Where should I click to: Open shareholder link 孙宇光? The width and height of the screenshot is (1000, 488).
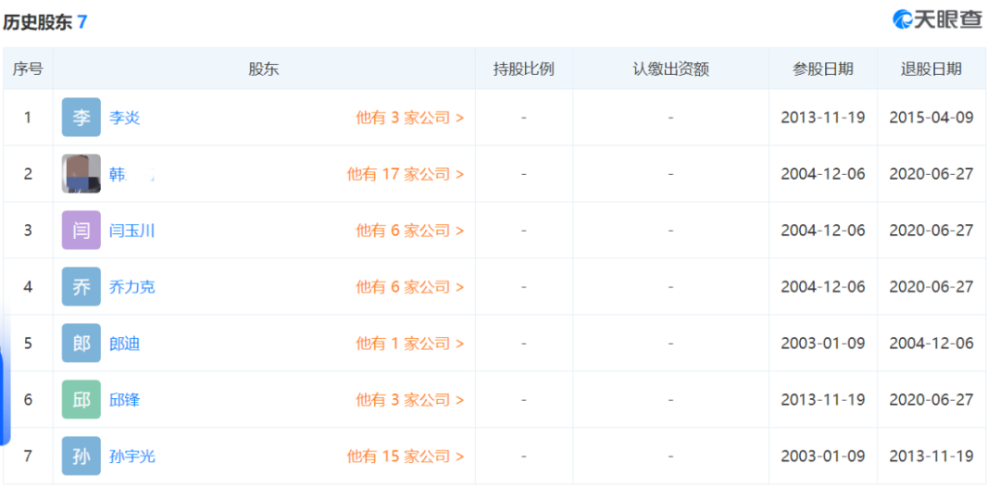pyautogui.click(x=132, y=457)
